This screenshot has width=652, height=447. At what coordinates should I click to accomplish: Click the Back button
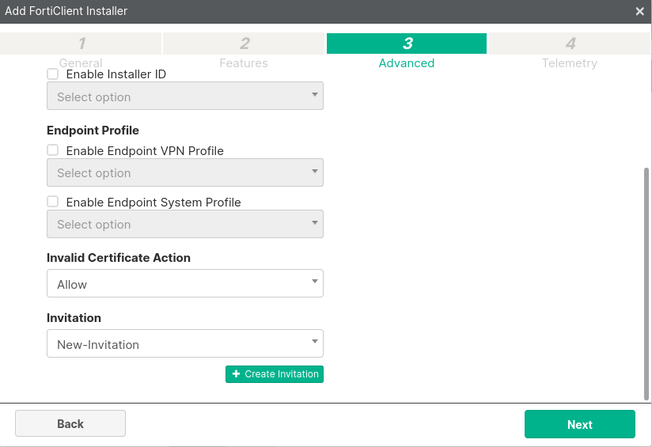(70, 424)
